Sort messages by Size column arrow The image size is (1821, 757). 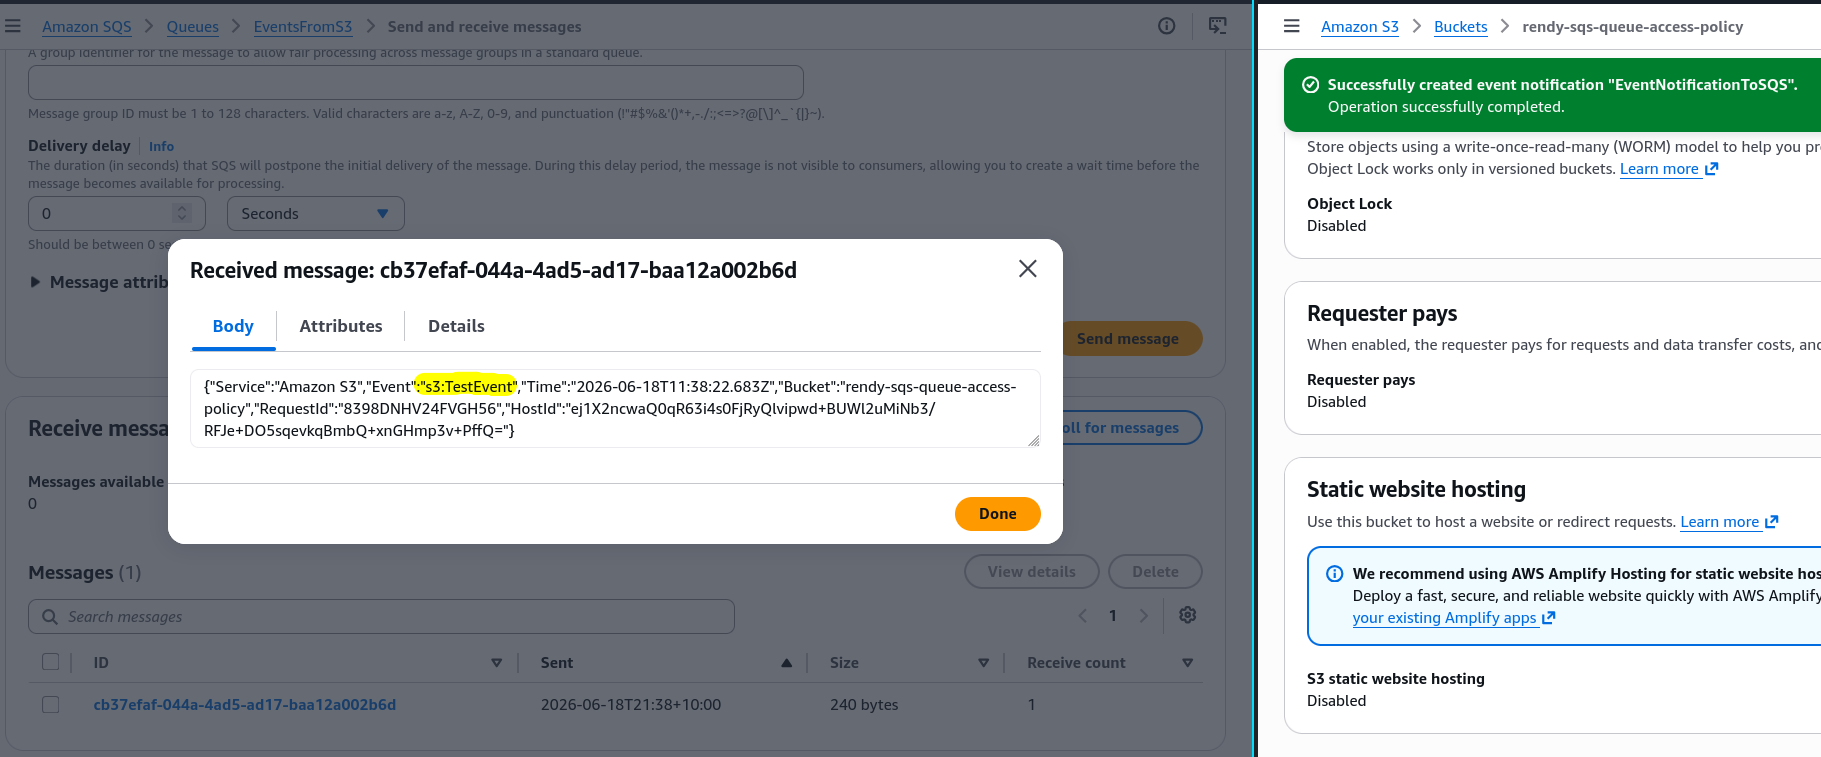(x=984, y=663)
